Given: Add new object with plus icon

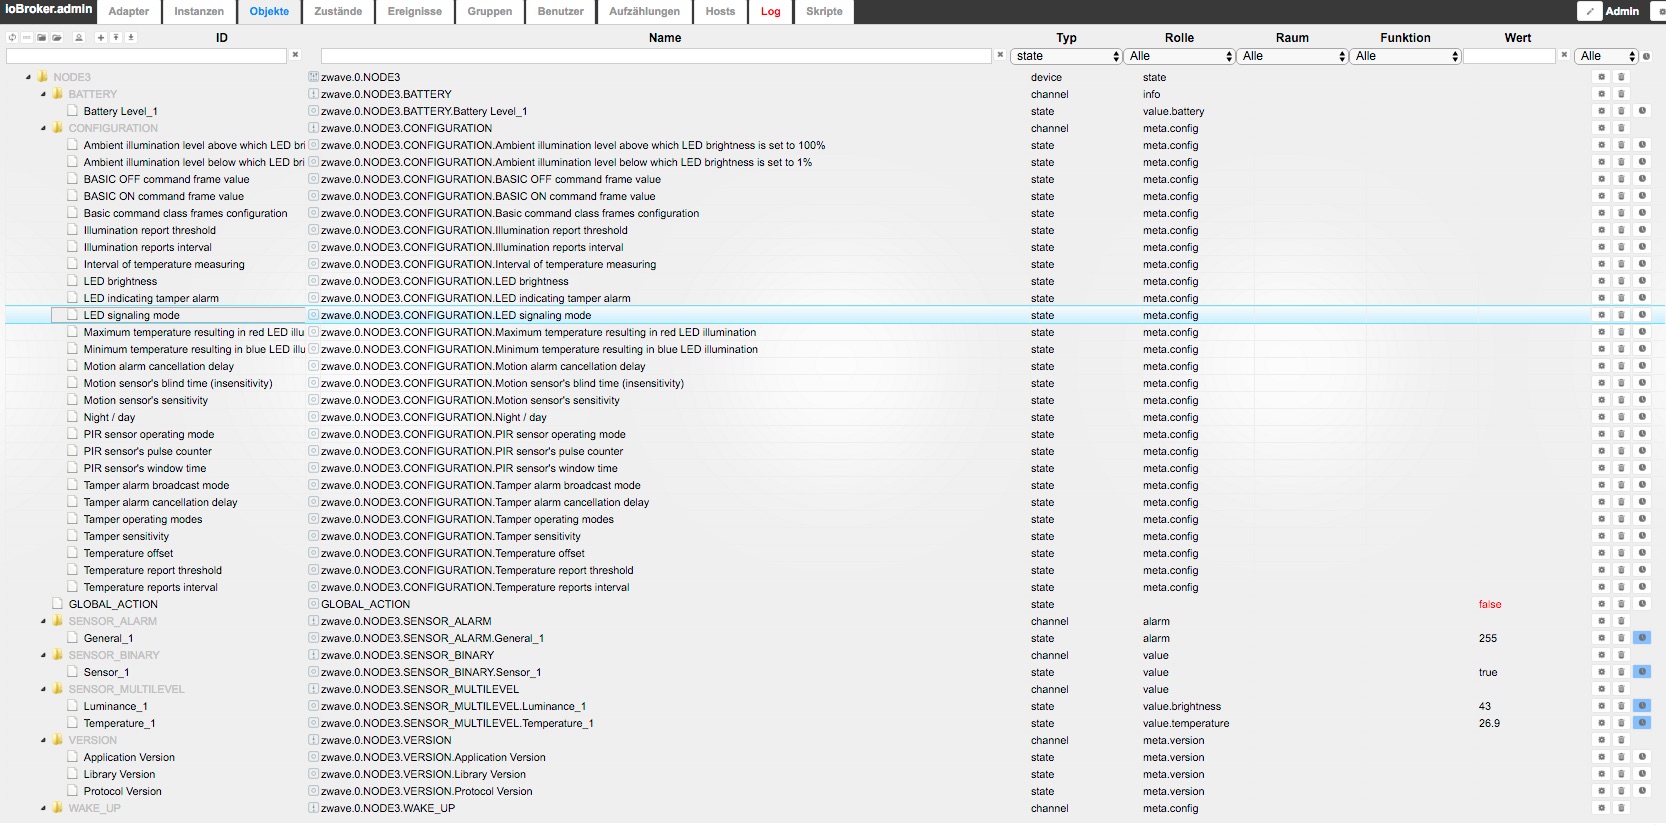Looking at the screenshot, I should click(x=101, y=37).
